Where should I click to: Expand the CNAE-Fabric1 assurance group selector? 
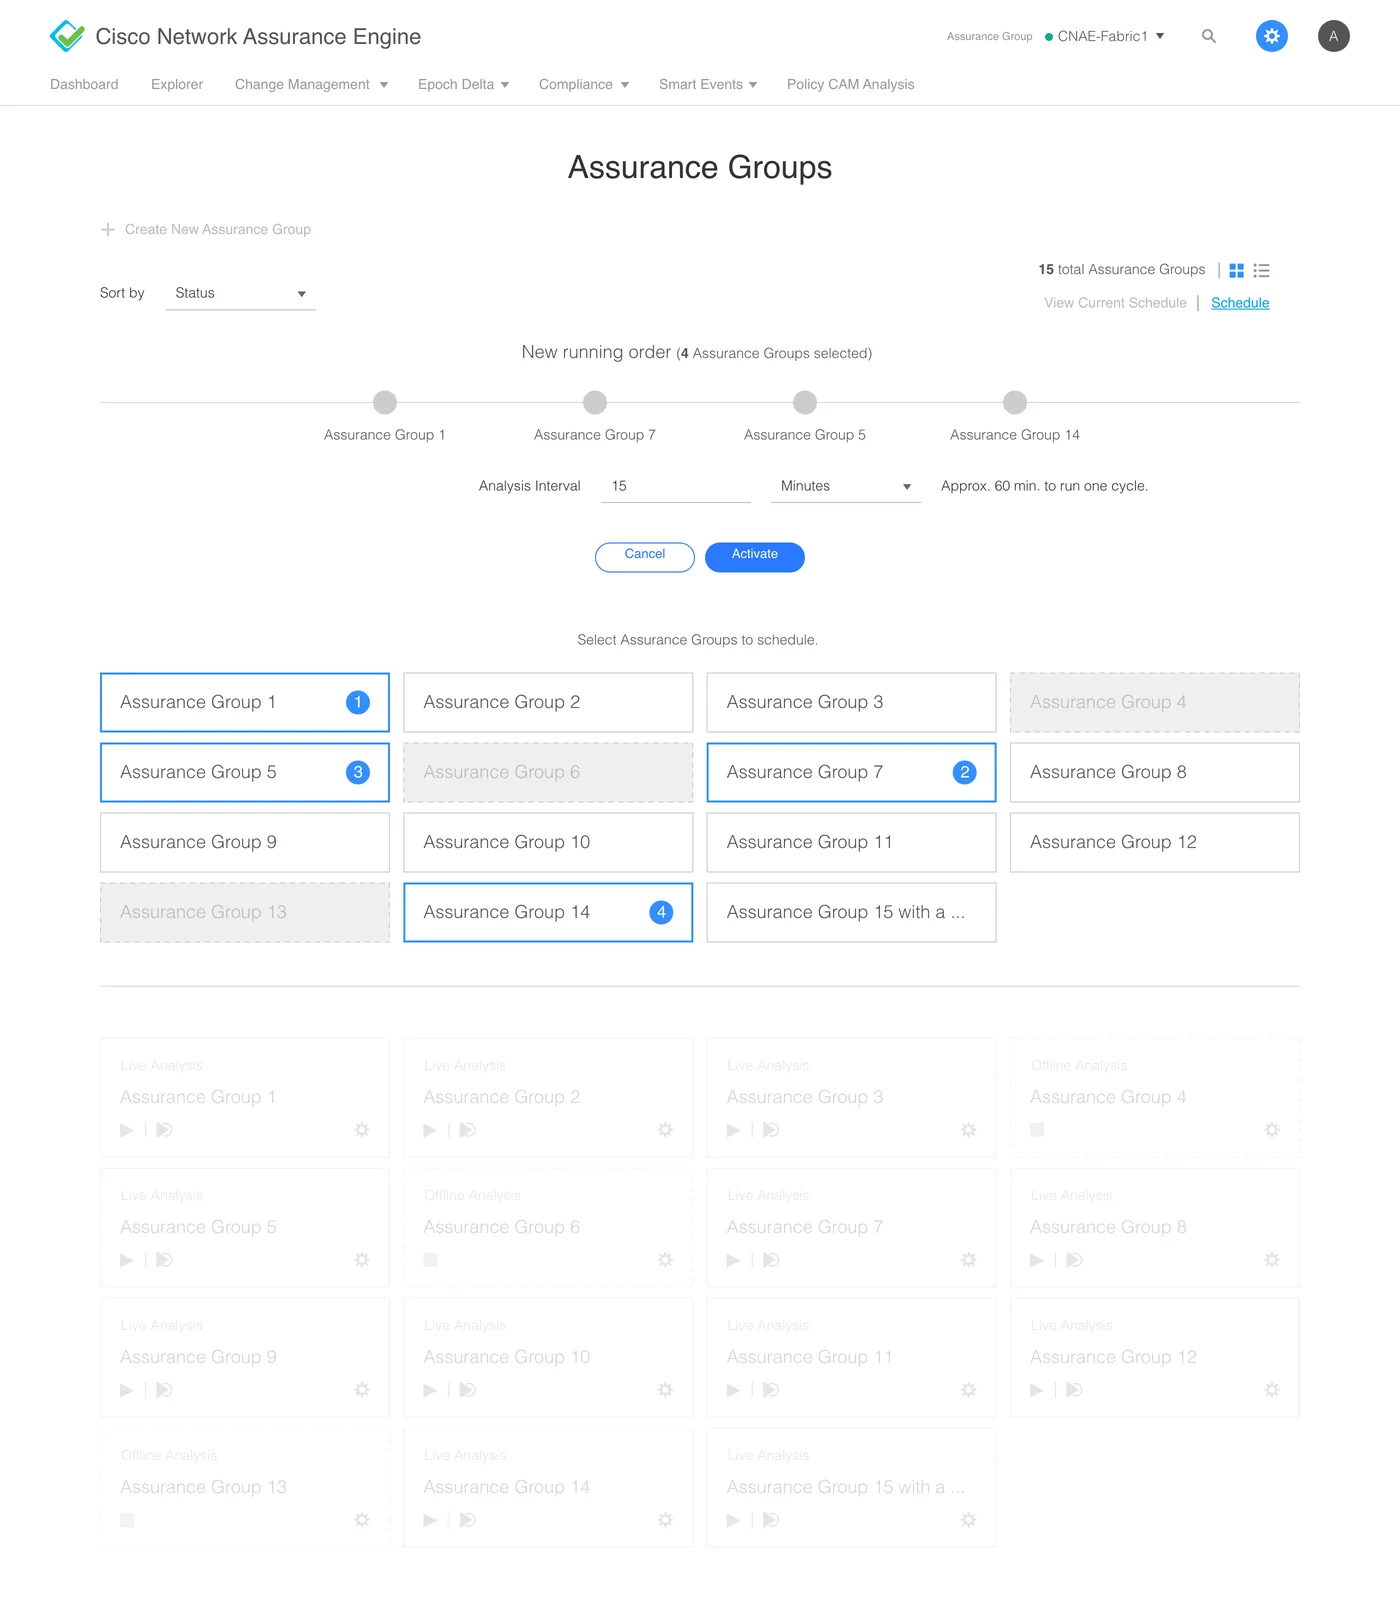pyautogui.click(x=1104, y=36)
